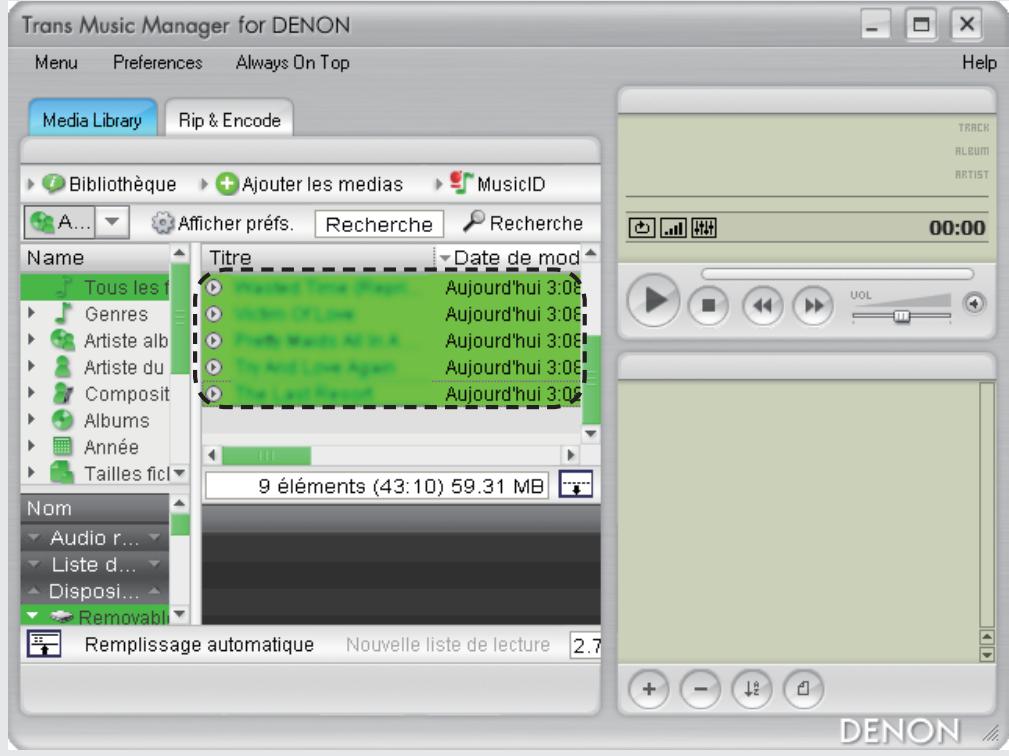The height and width of the screenshot is (756, 1009).
Task: Play the third track row's play icon
Action: pos(214,340)
